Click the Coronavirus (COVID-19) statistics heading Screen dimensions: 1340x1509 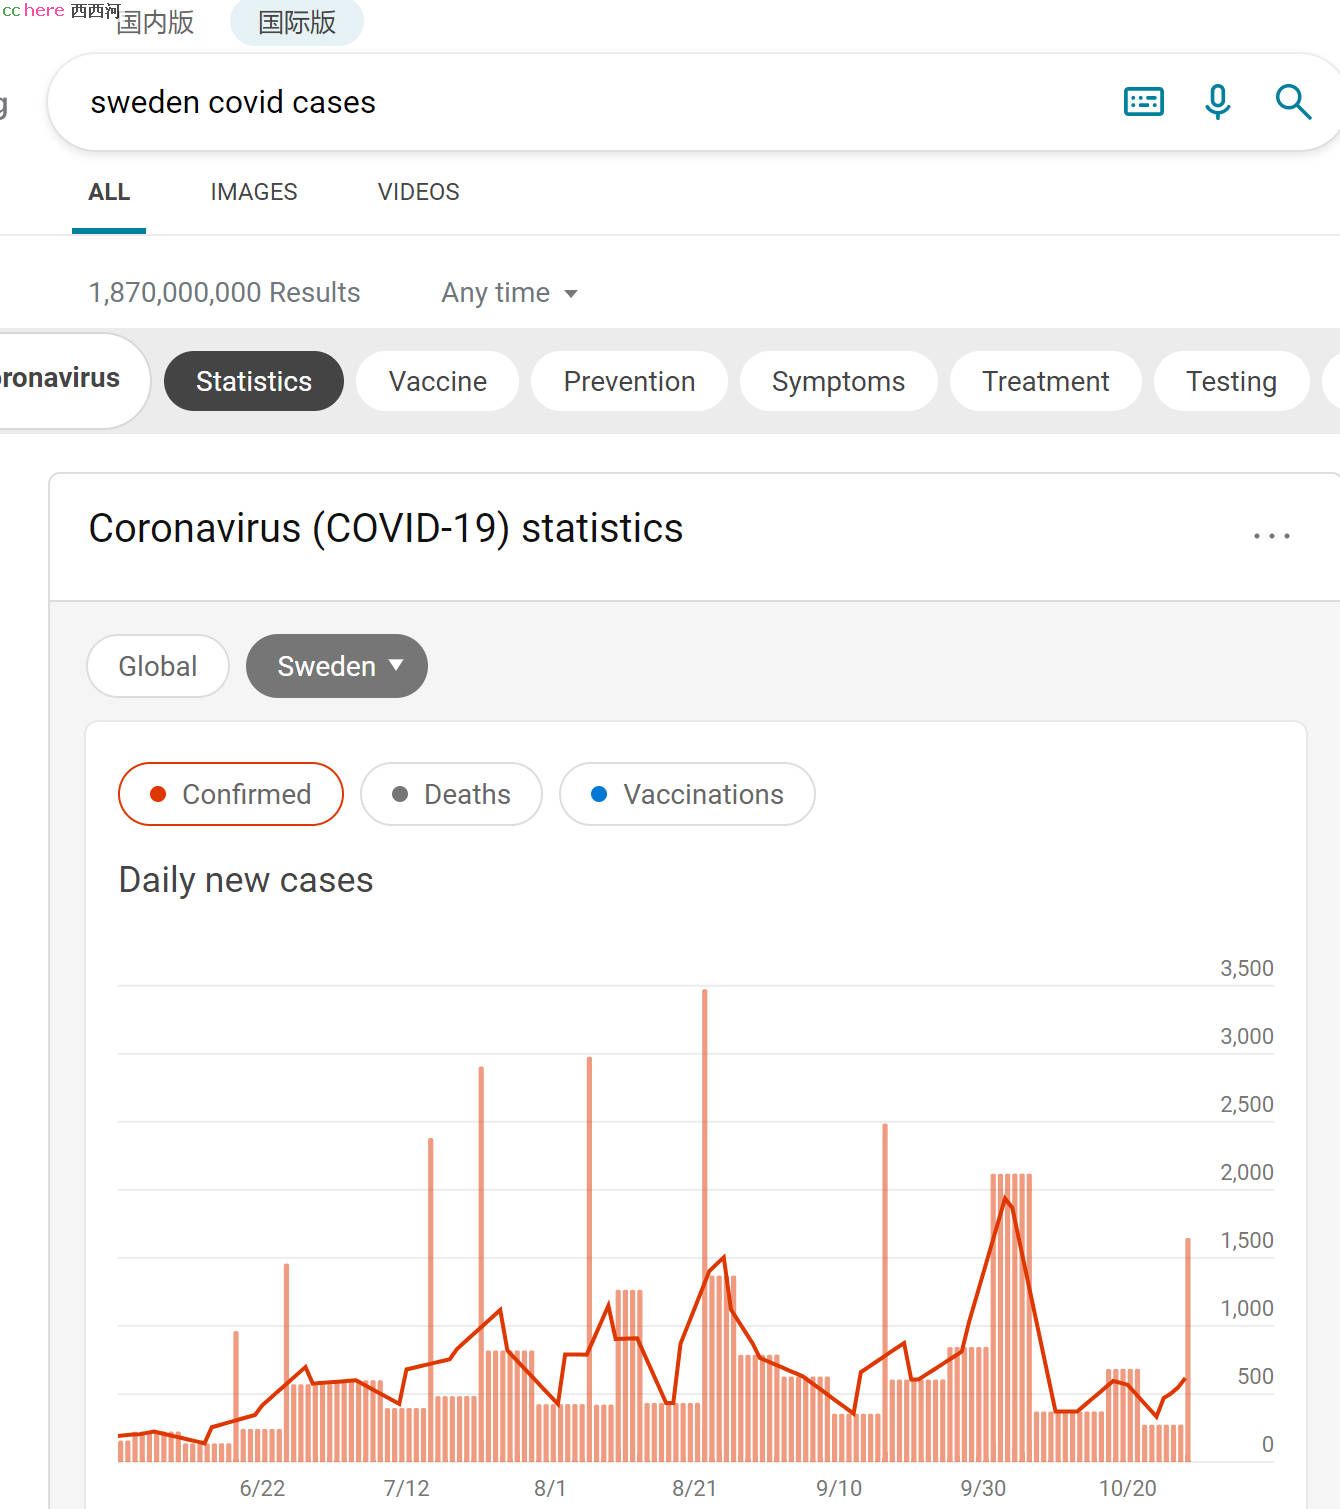(x=386, y=528)
